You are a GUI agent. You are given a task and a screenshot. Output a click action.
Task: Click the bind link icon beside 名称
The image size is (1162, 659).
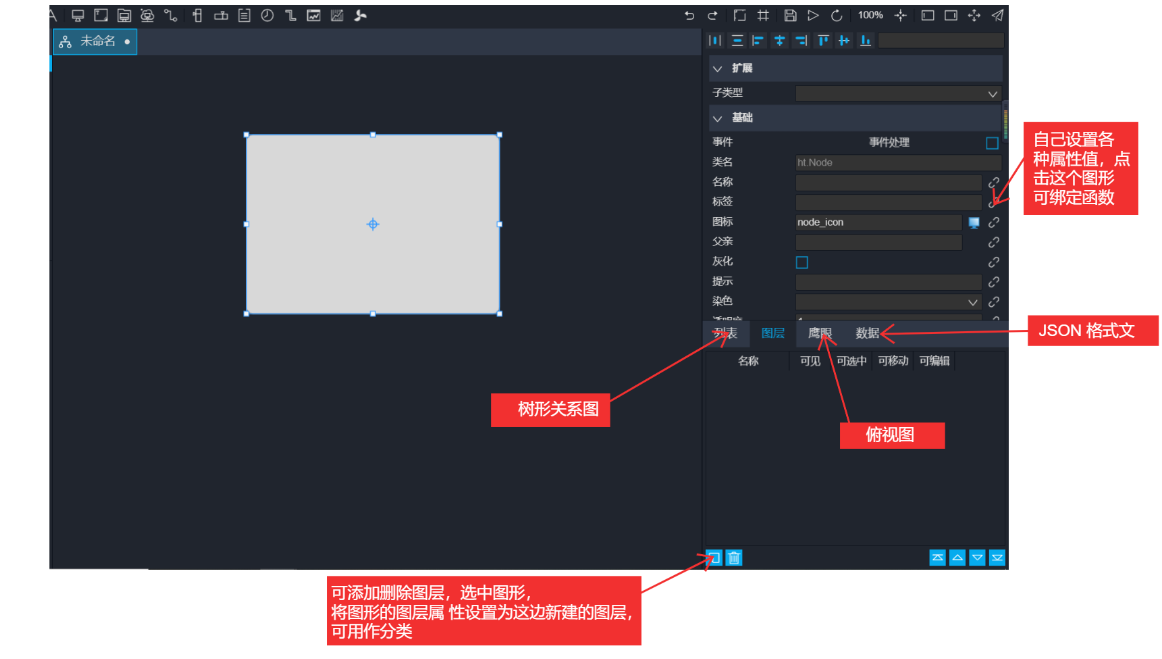(x=994, y=183)
